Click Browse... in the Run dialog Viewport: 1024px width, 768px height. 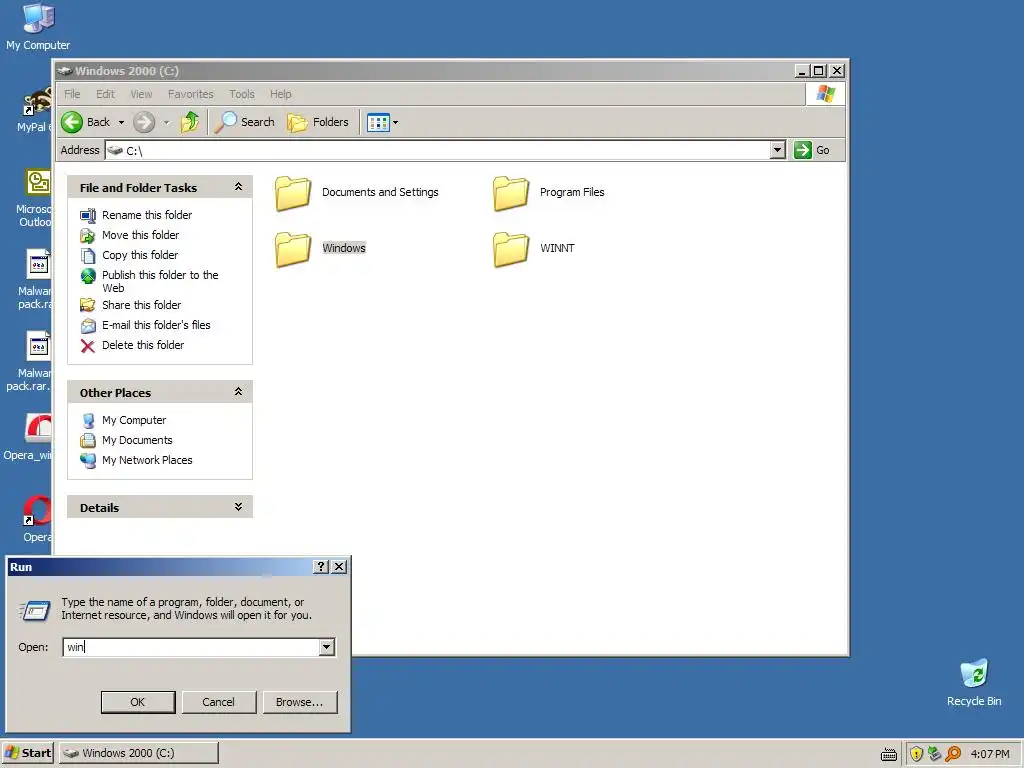(x=300, y=702)
